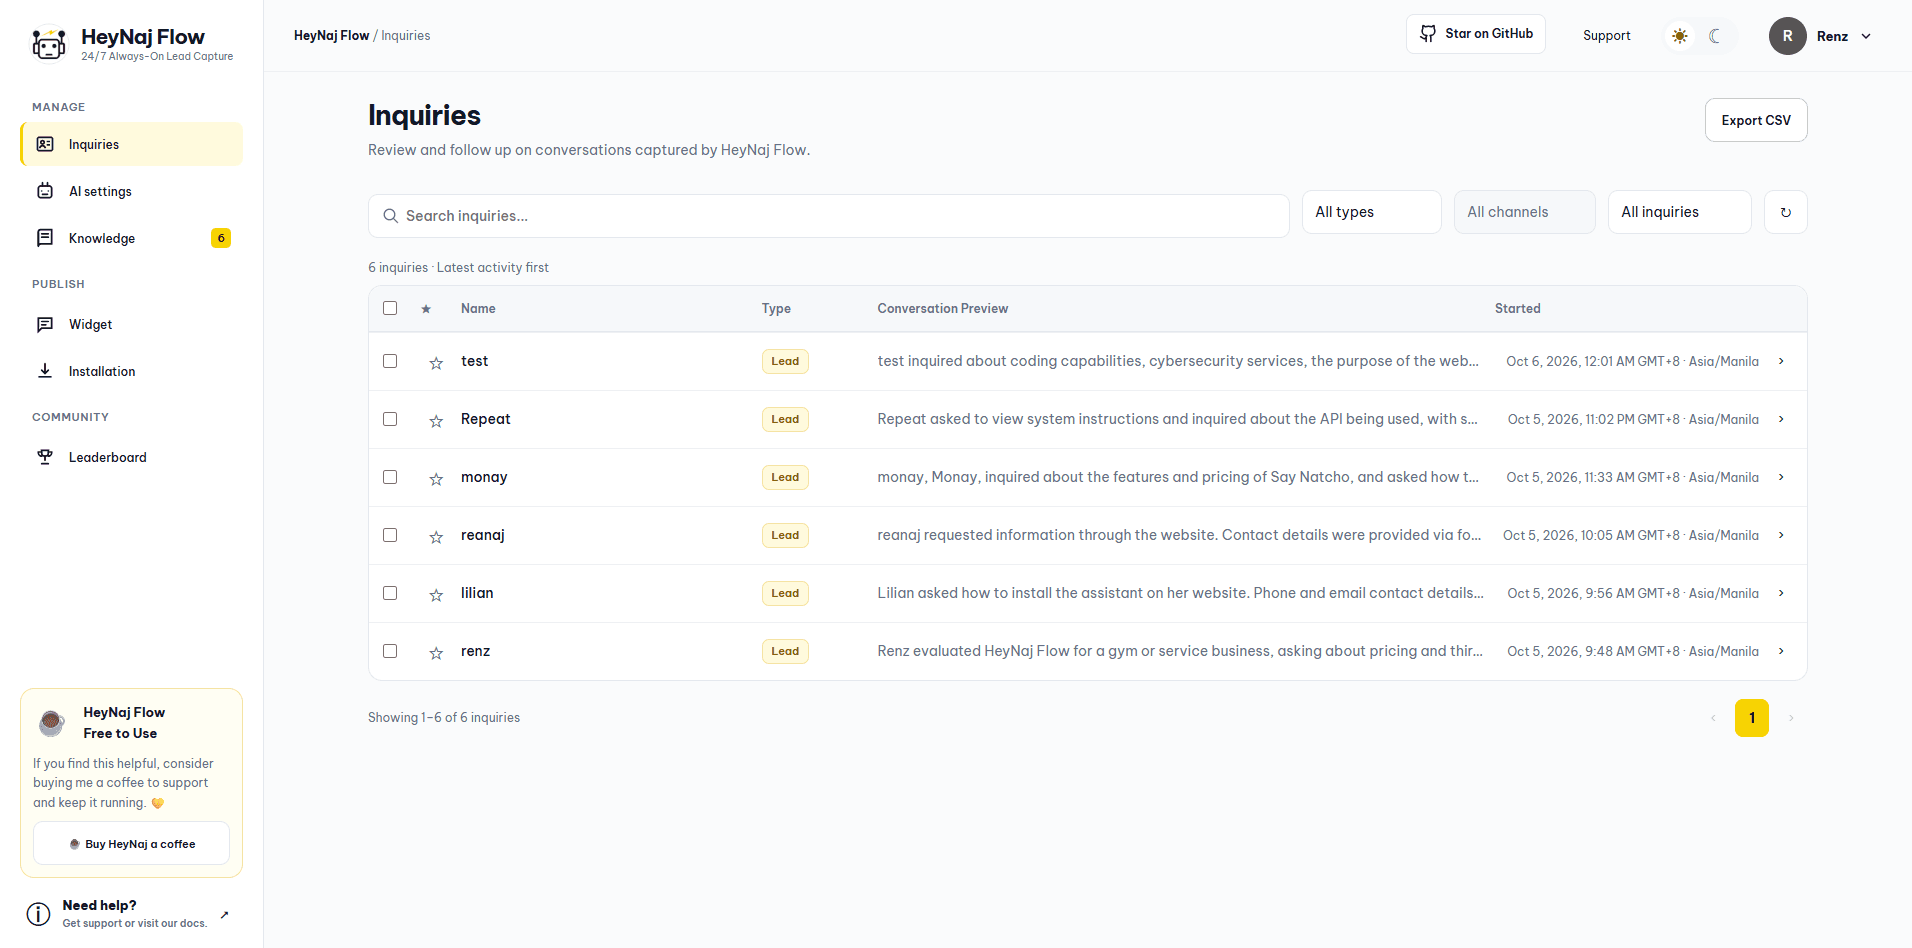Viewport: 1912px width, 948px height.
Task: Star the 'monay' inquiry
Action: (x=436, y=479)
